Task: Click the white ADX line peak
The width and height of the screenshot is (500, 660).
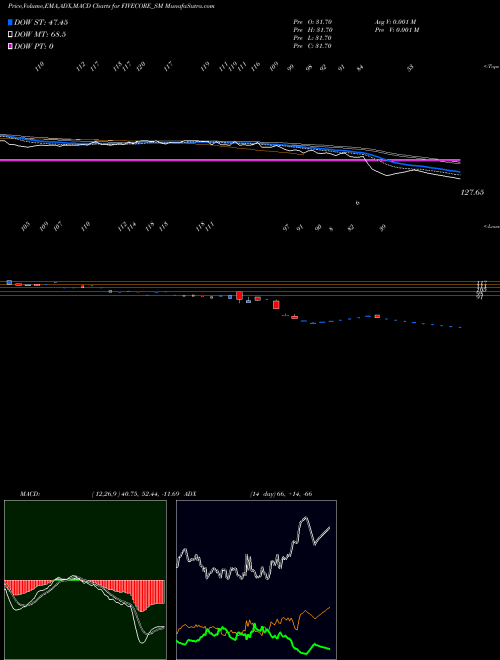Action: pyautogui.click(x=305, y=518)
